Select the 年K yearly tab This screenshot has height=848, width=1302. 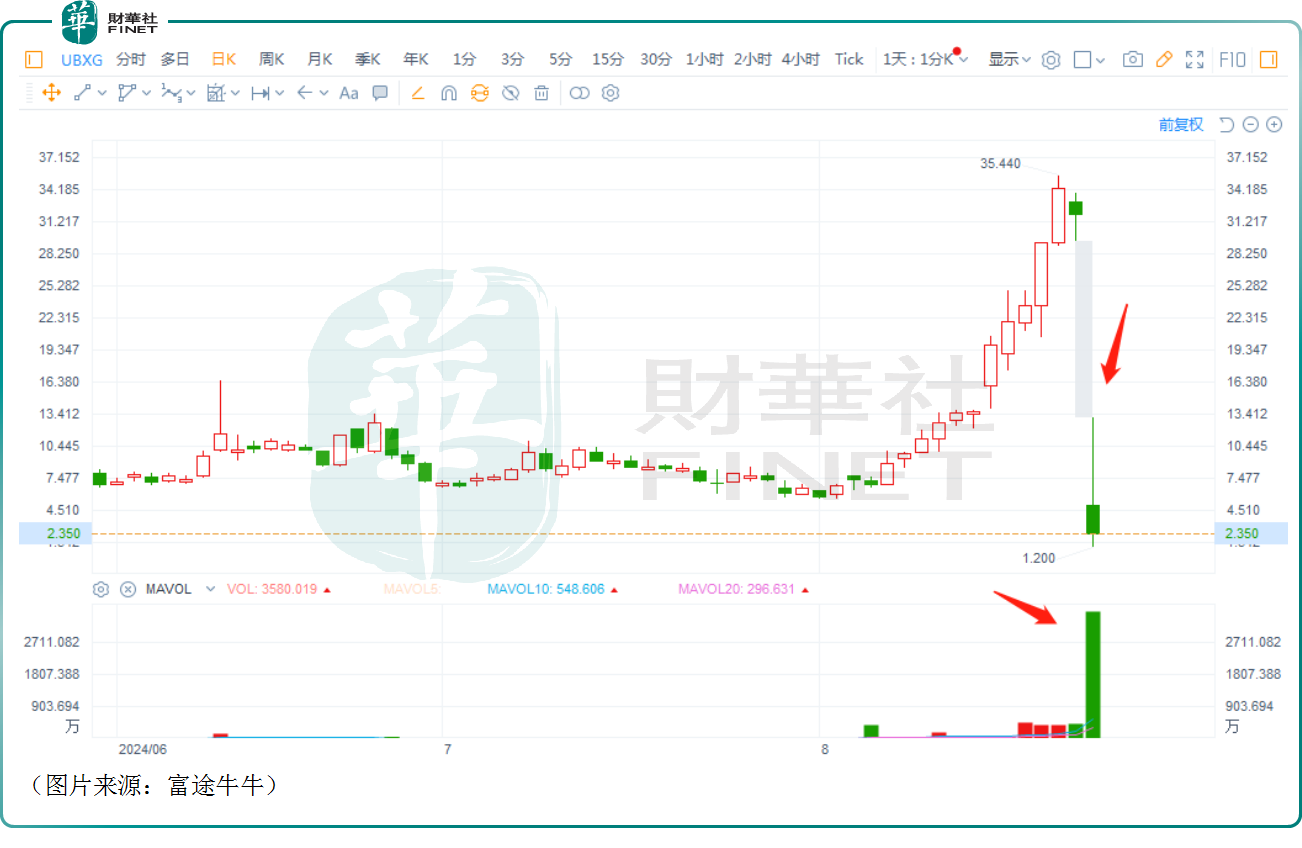click(416, 59)
